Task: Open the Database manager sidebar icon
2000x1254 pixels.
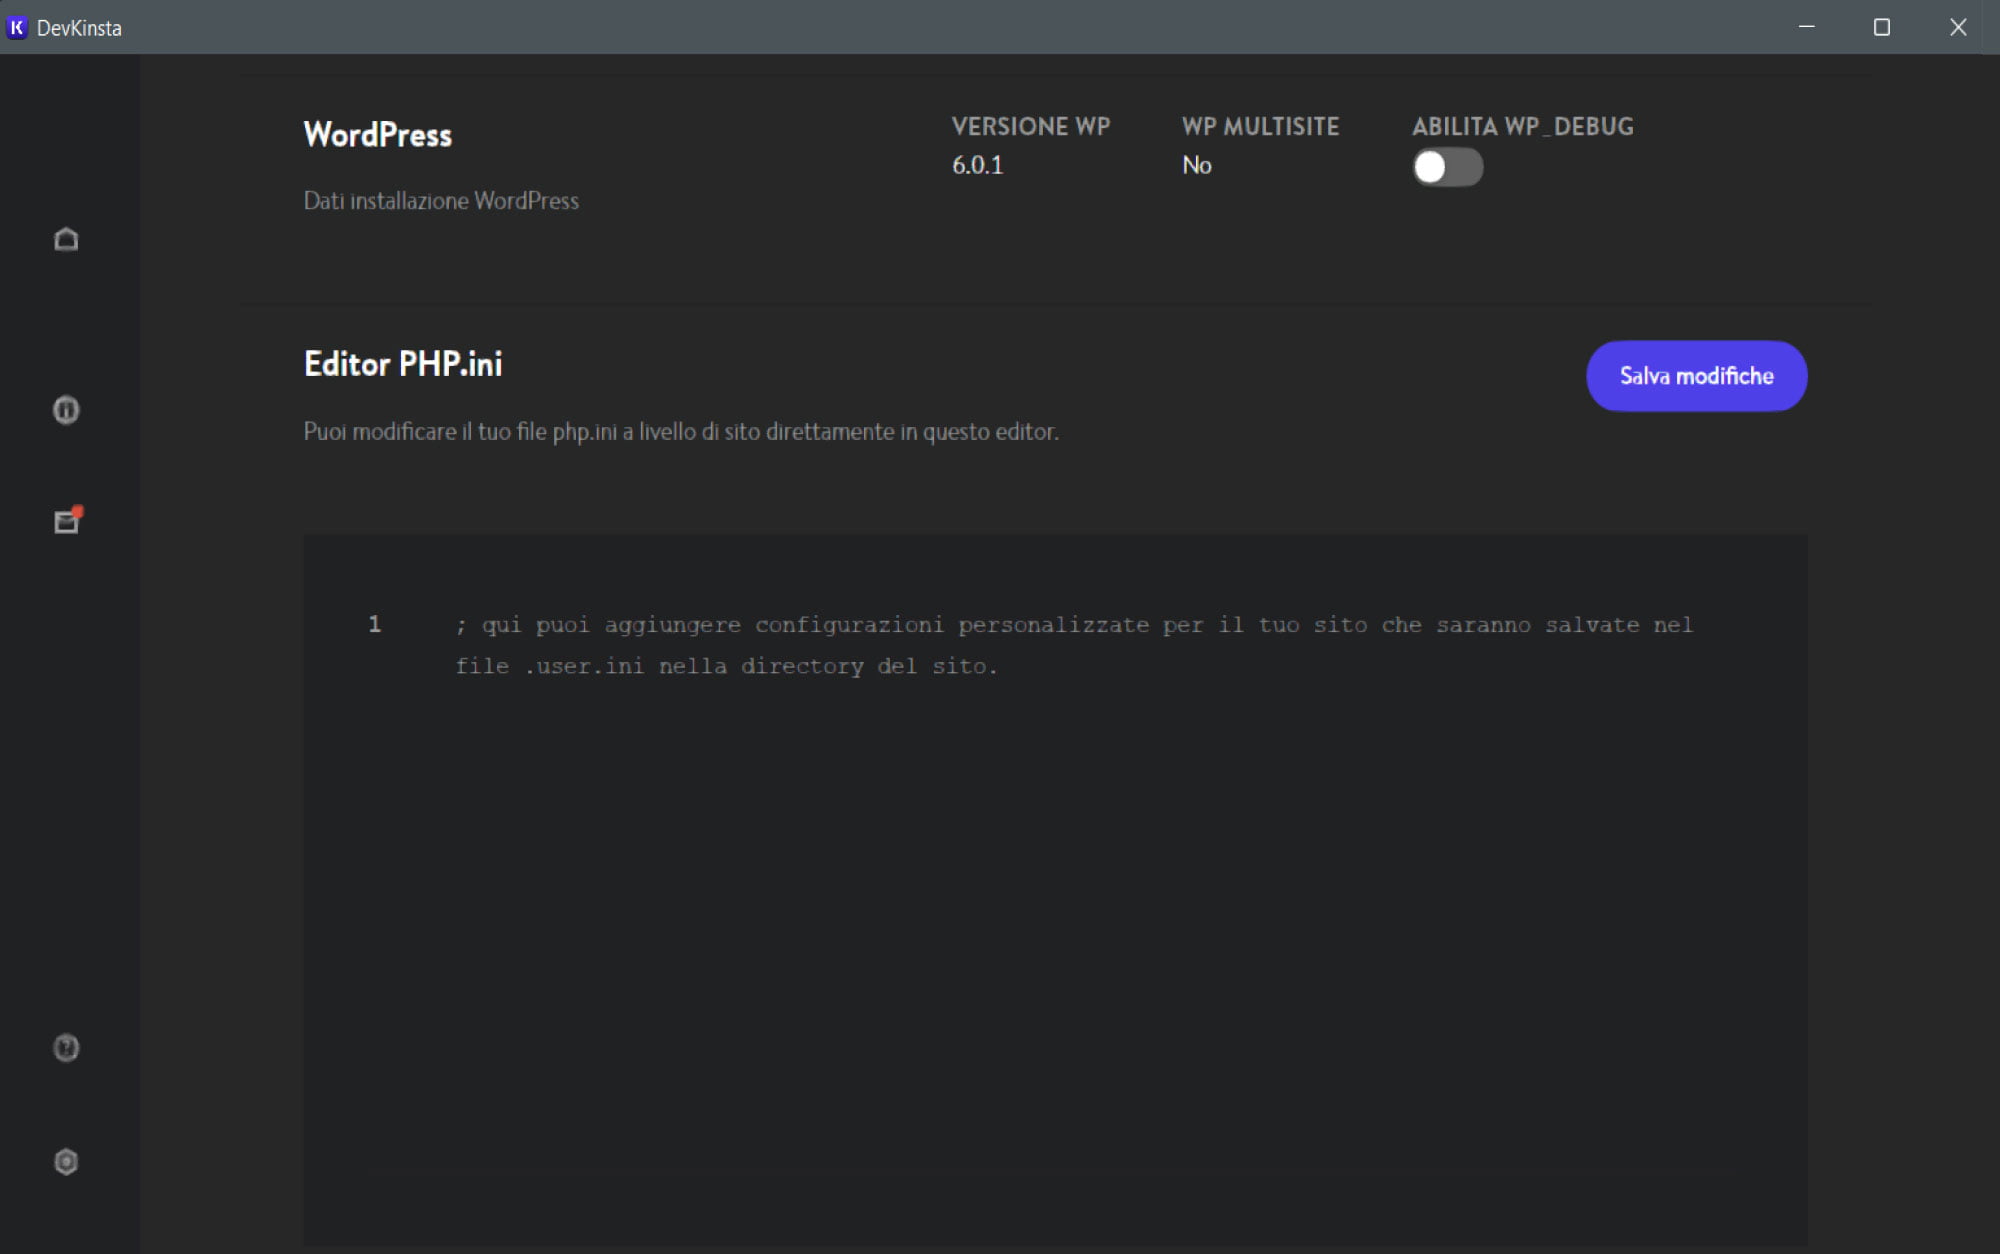Action: [x=66, y=410]
